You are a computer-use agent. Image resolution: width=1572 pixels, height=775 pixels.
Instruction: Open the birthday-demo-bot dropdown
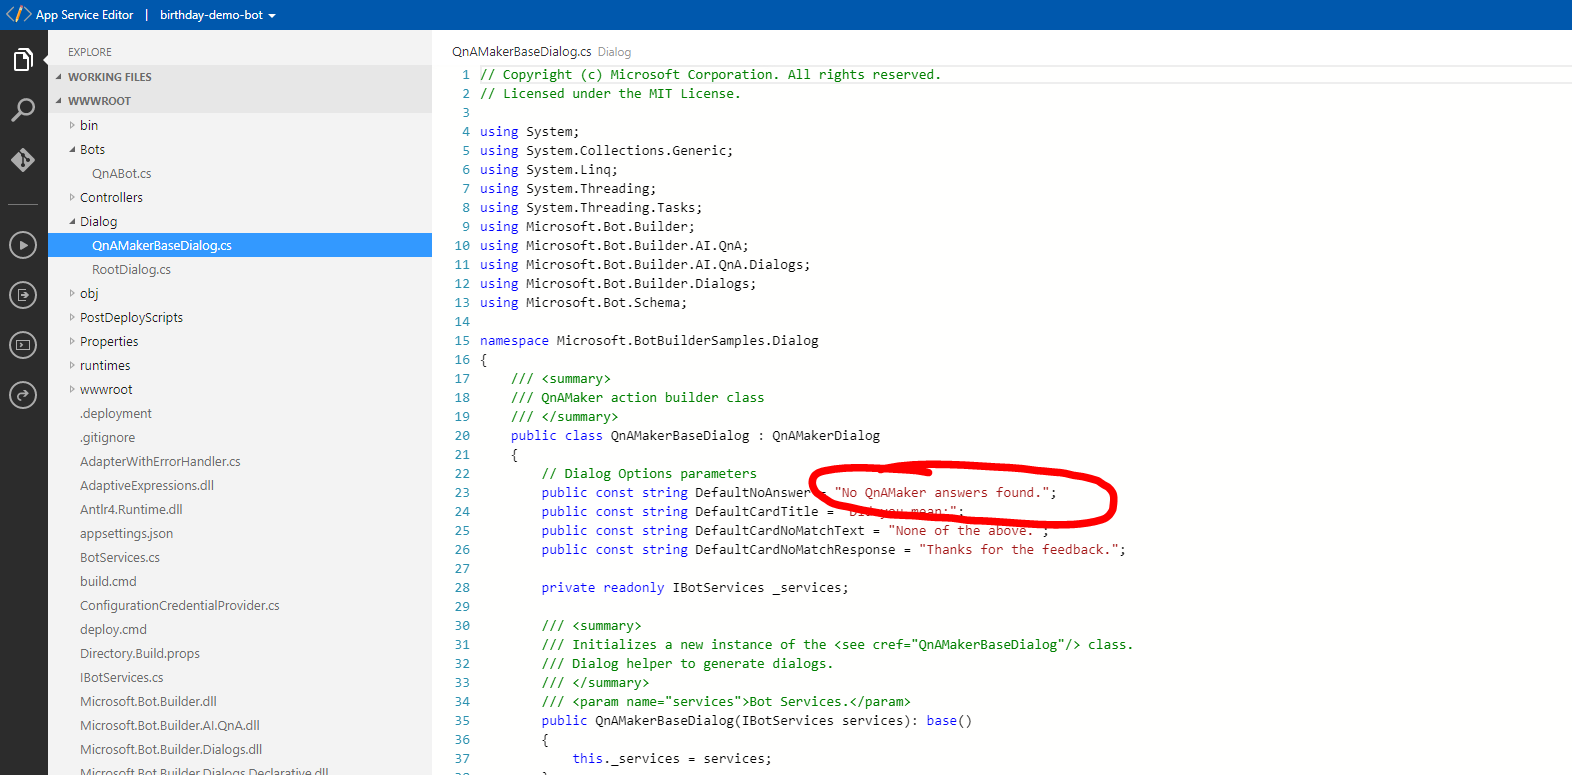[218, 15]
